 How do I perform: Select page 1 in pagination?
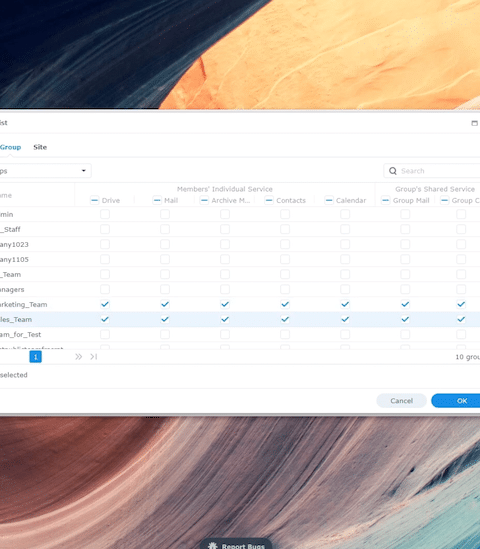pos(35,357)
